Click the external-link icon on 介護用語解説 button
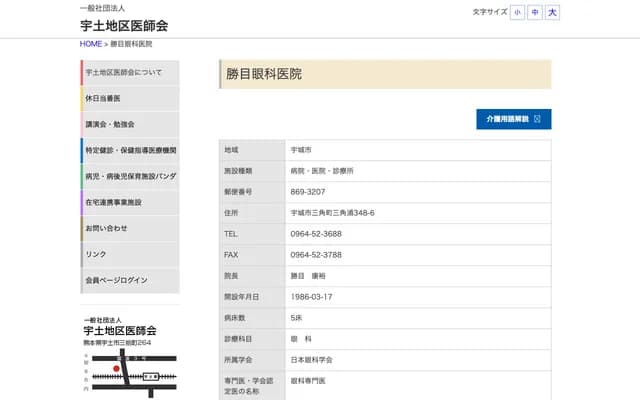Screen dimensions: 640x400 click(537, 119)
